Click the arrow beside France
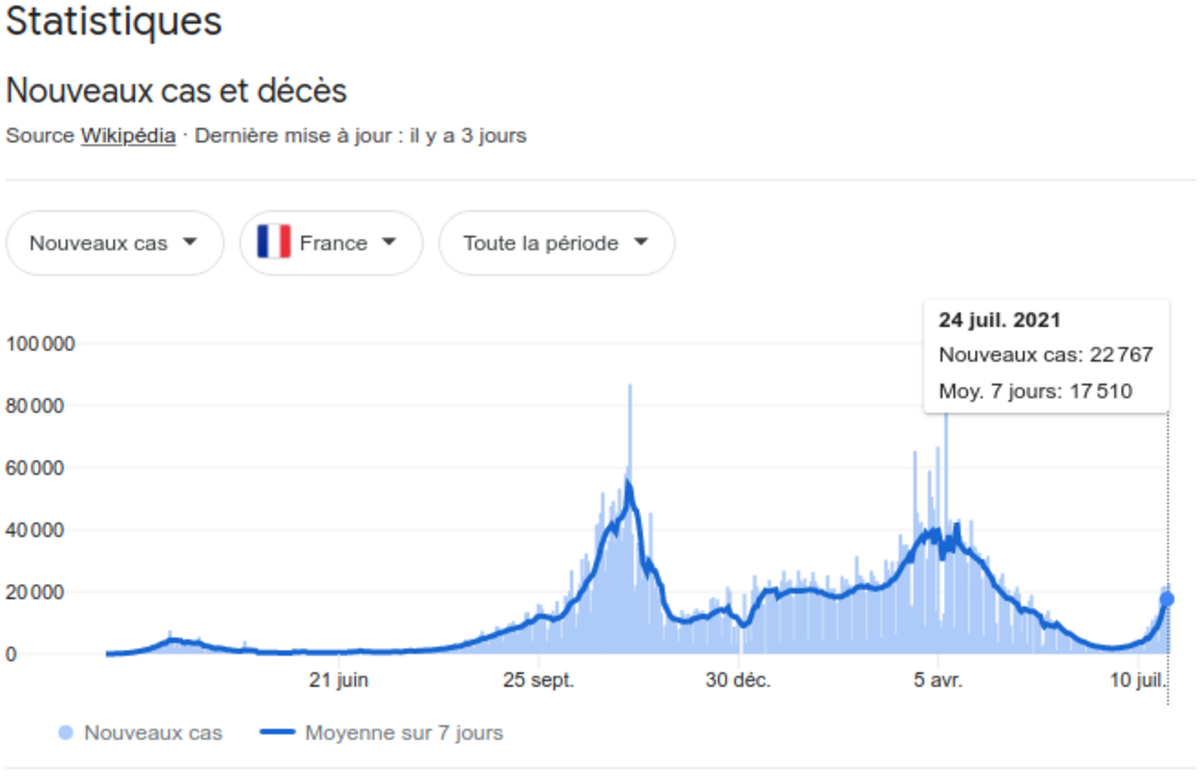This screenshot has height=780, width=1200. point(390,243)
